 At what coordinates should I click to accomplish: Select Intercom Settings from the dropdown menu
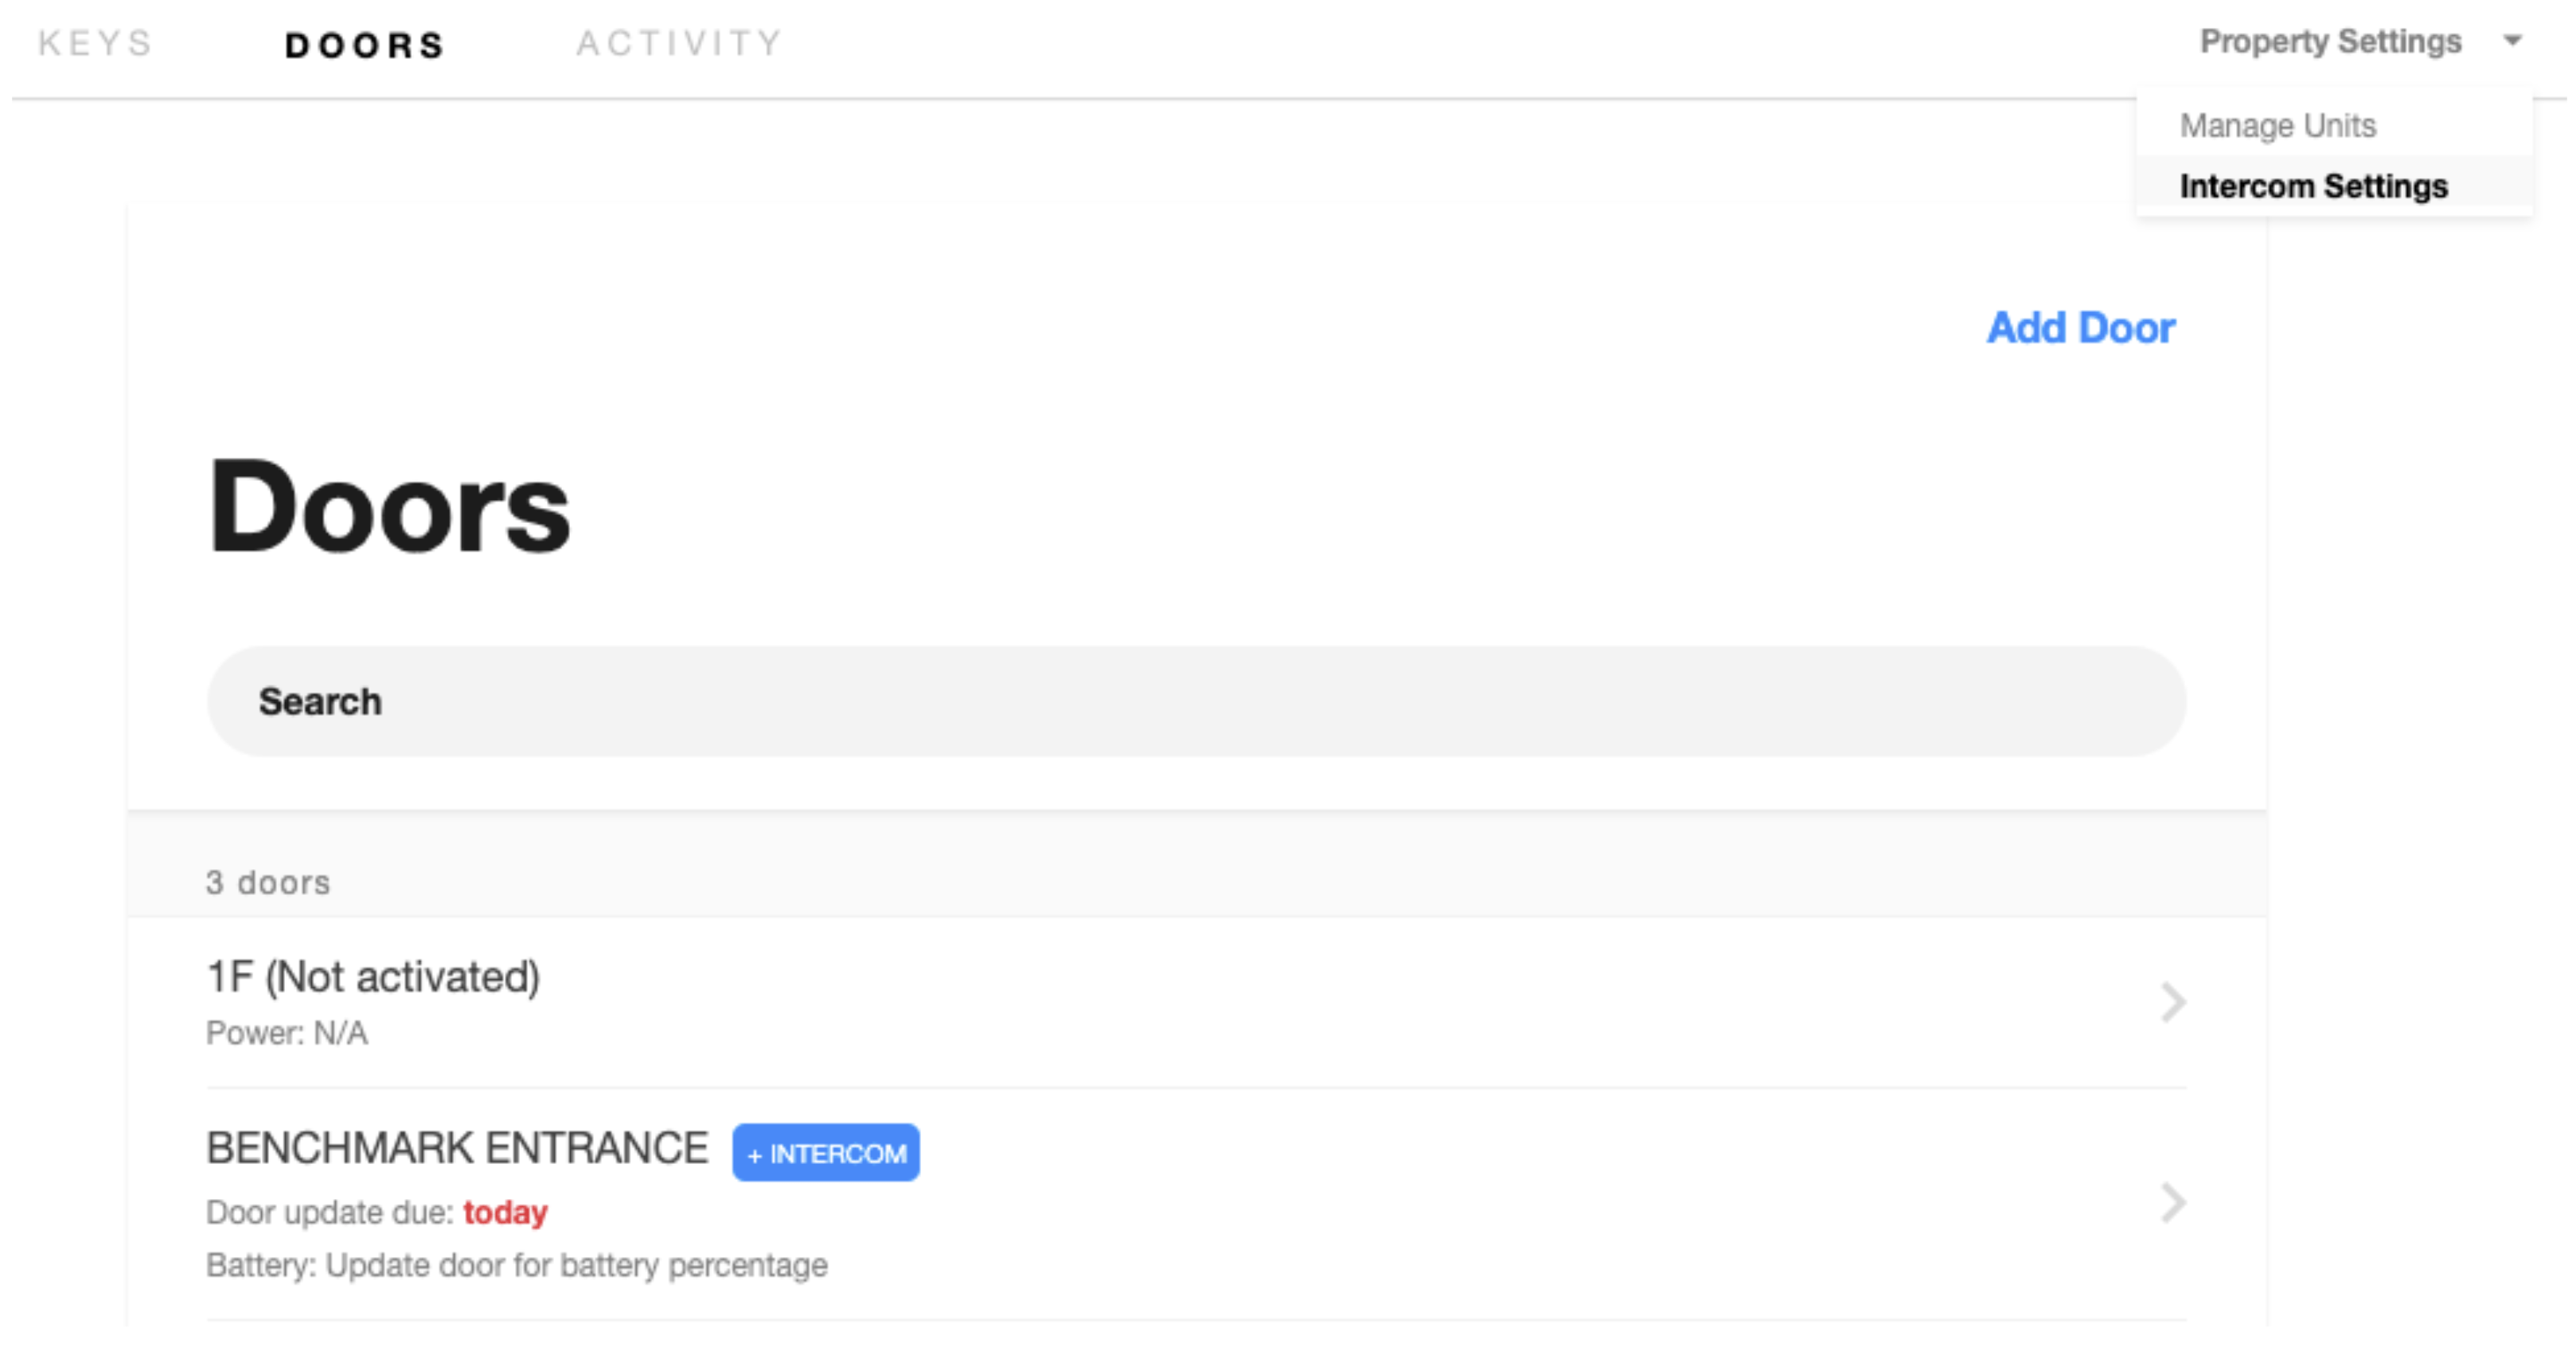click(x=2313, y=186)
